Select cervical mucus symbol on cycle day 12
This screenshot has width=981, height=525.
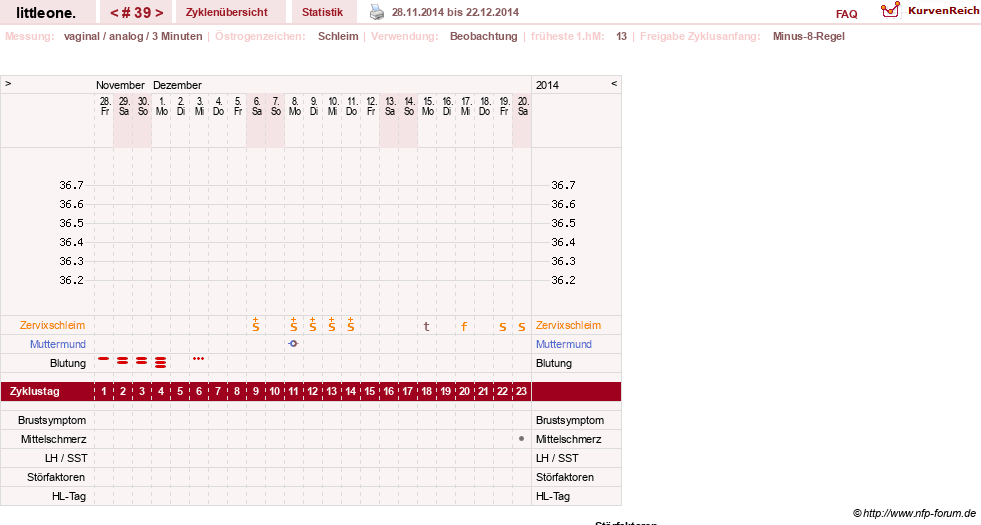(x=312, y=325)
